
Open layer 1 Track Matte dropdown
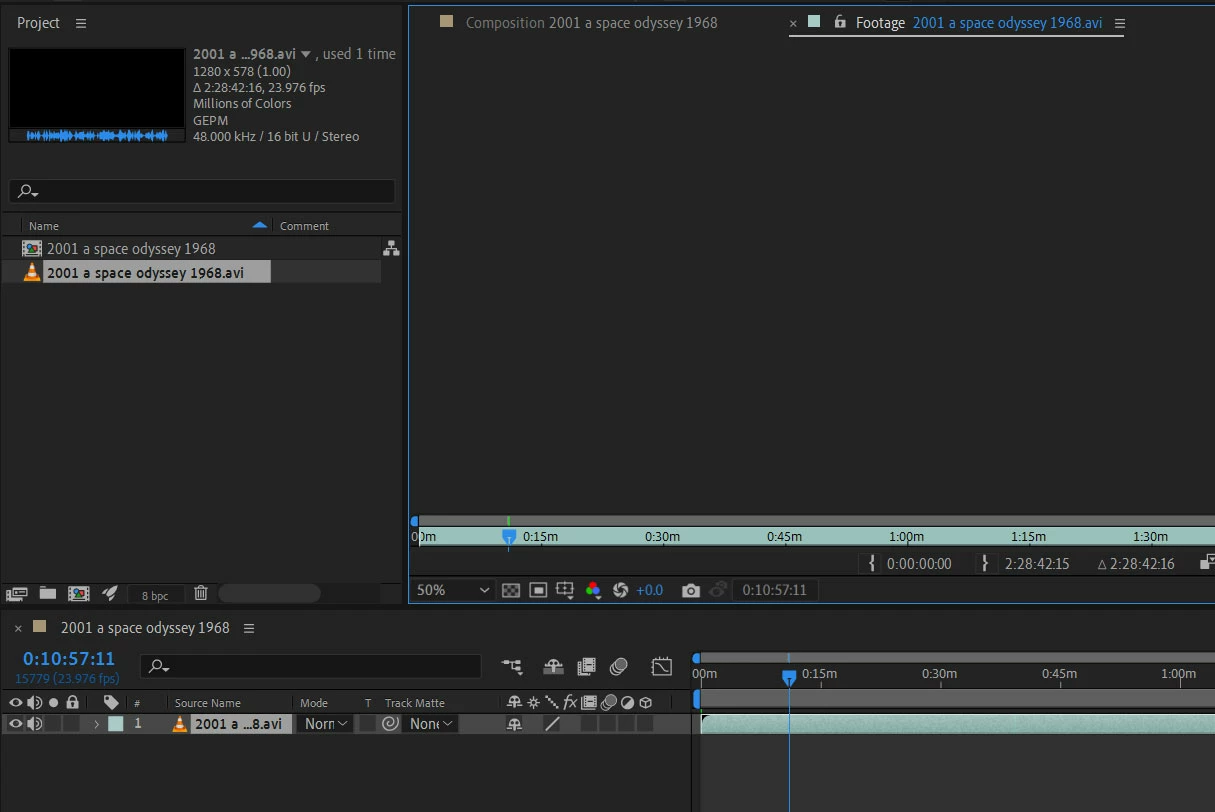click(x=432, y=724)
